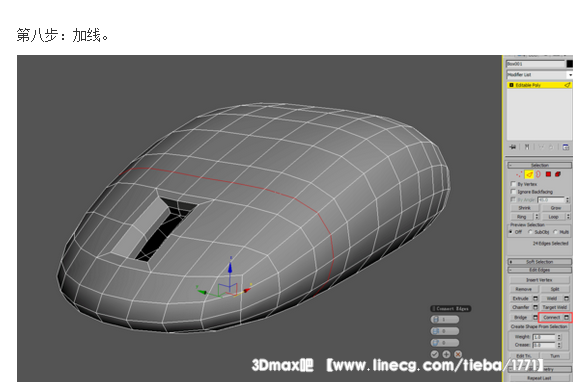
Task: Toggle Show End Result icon
Action: click(x=527, y=147)
